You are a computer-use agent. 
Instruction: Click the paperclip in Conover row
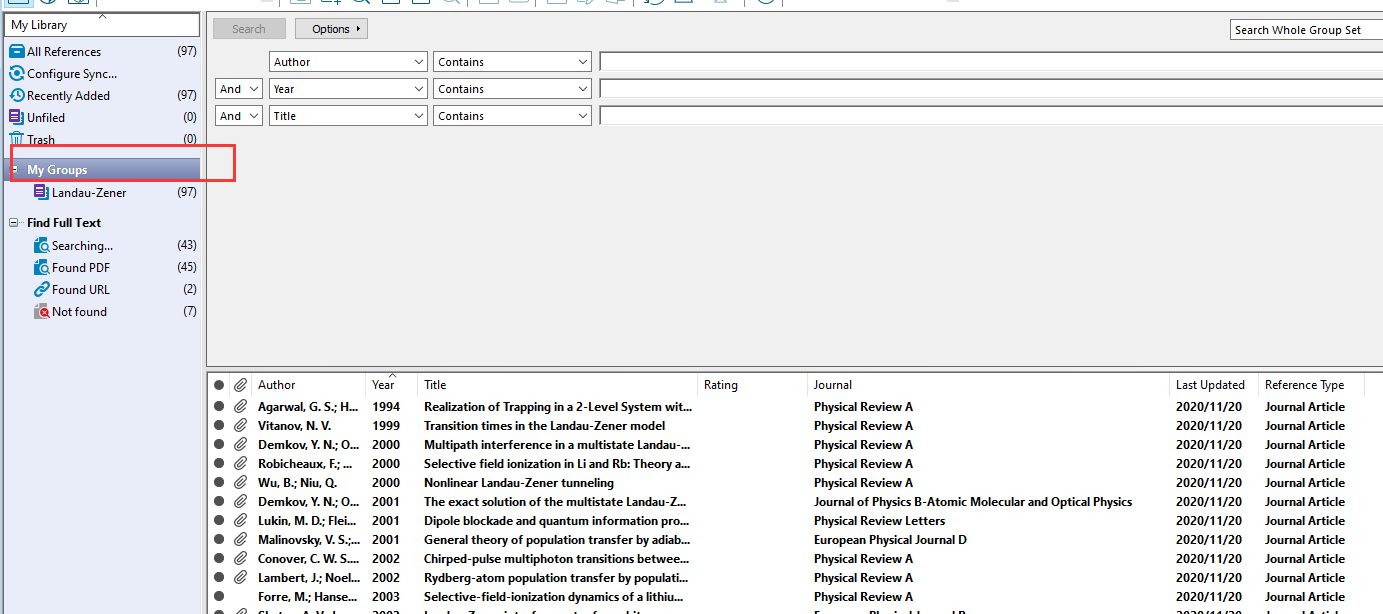[240, 559]
